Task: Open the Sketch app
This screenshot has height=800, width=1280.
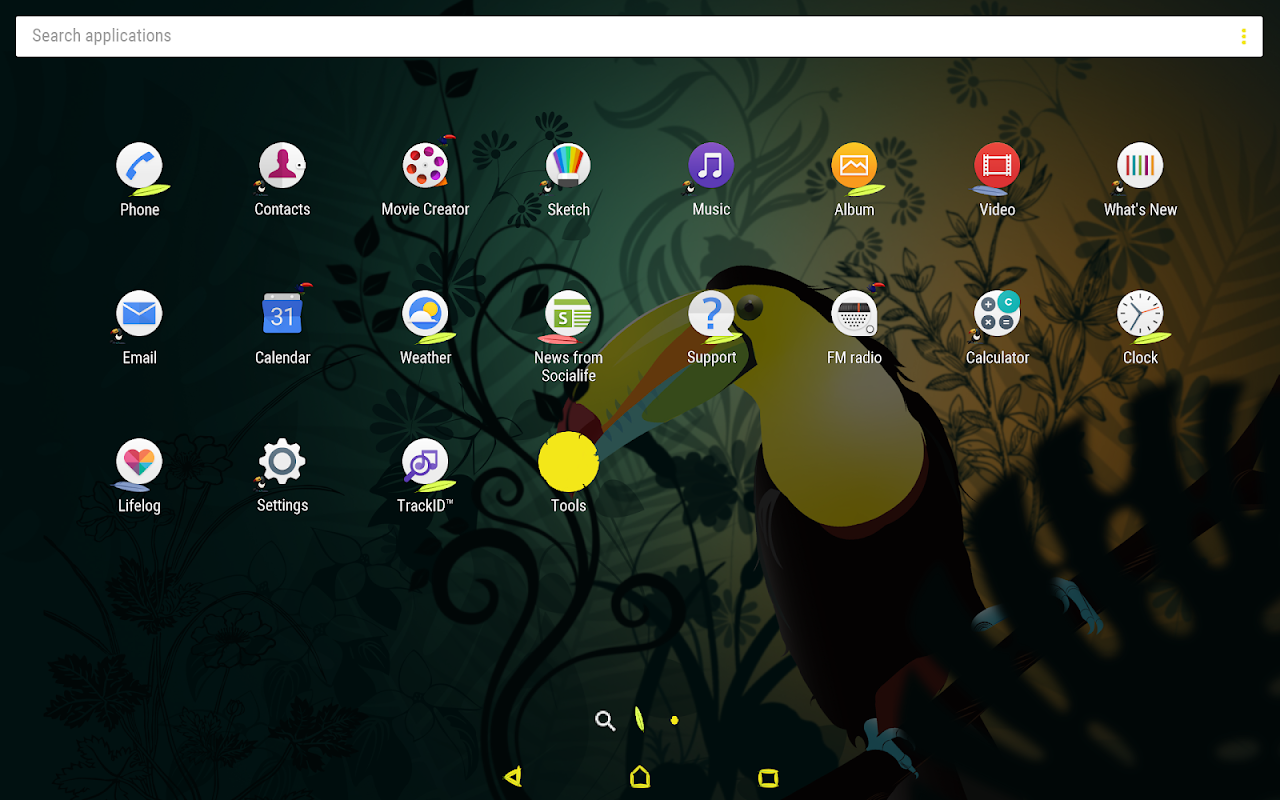Action: tap(568, 167)
